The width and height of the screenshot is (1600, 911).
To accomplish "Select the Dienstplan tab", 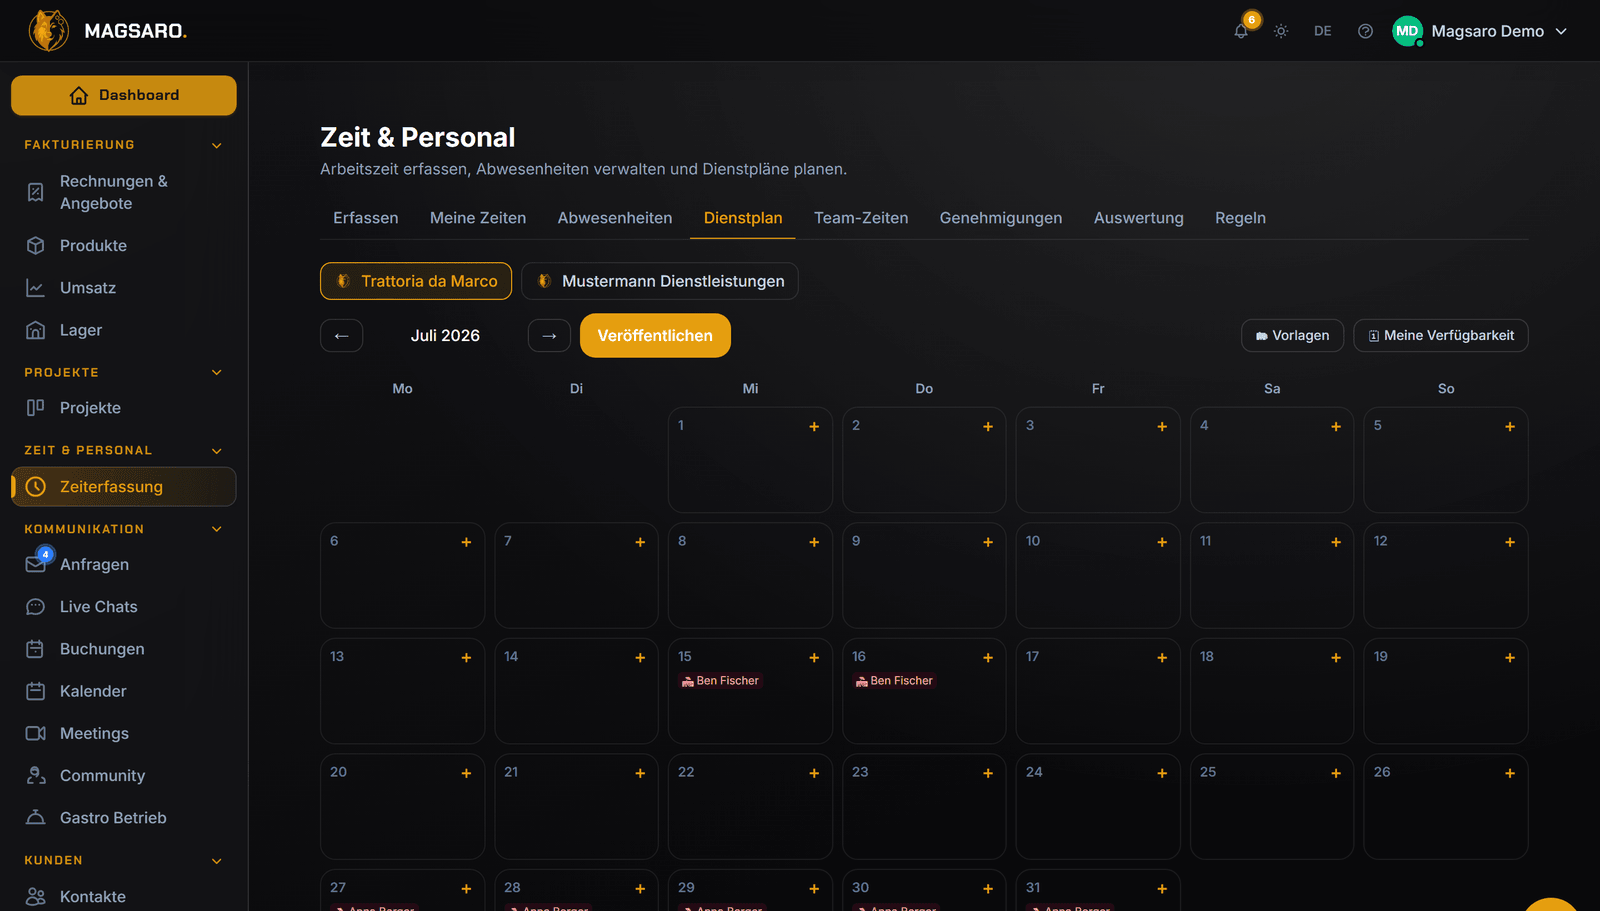I will tap(743, 218).
